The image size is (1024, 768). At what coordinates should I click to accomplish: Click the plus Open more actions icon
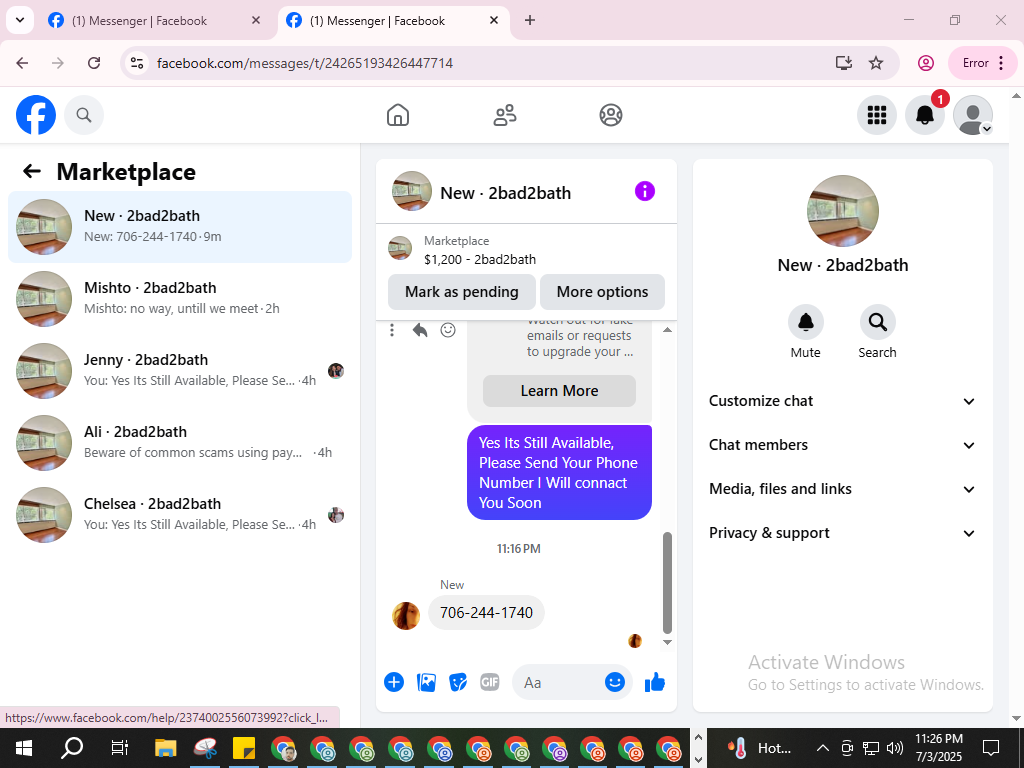pyautogui.click(x=394, y=682)
